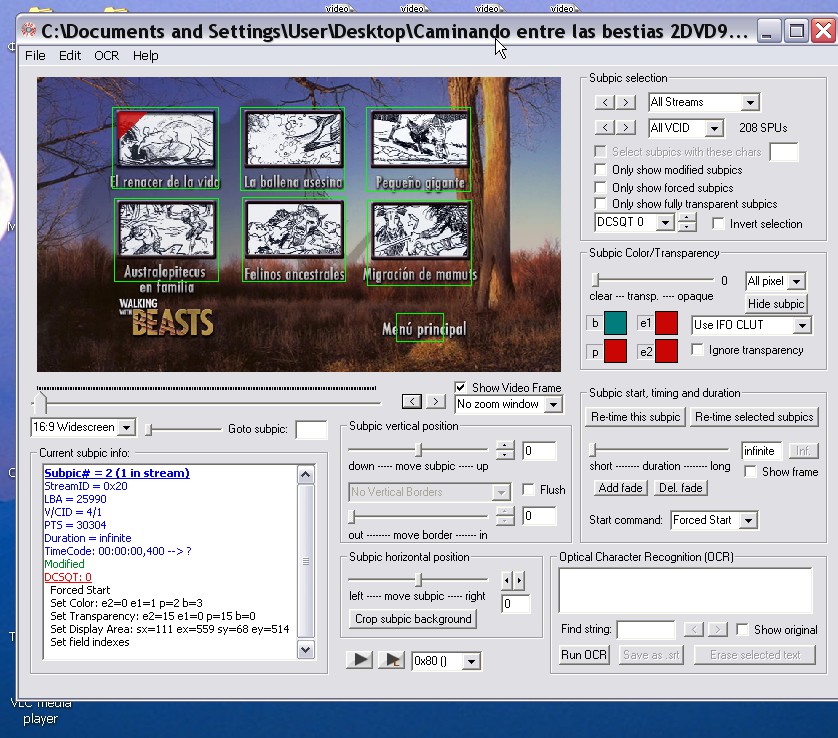Open the OCR menu
The image size is (838, 738).
click(106, 56)
